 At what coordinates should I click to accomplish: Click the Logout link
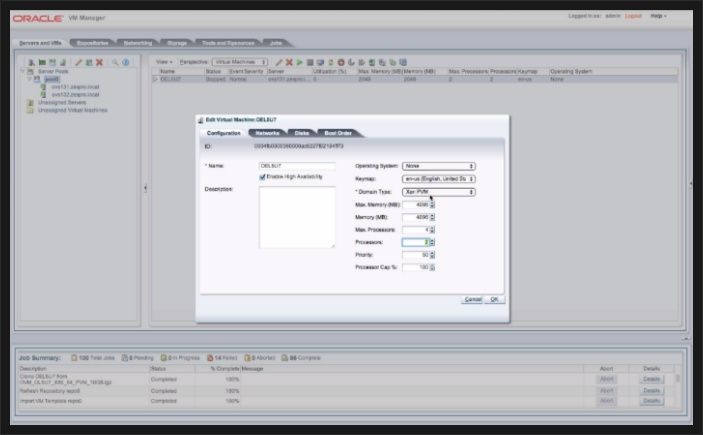pyautogui.click(x=633, y=16)
